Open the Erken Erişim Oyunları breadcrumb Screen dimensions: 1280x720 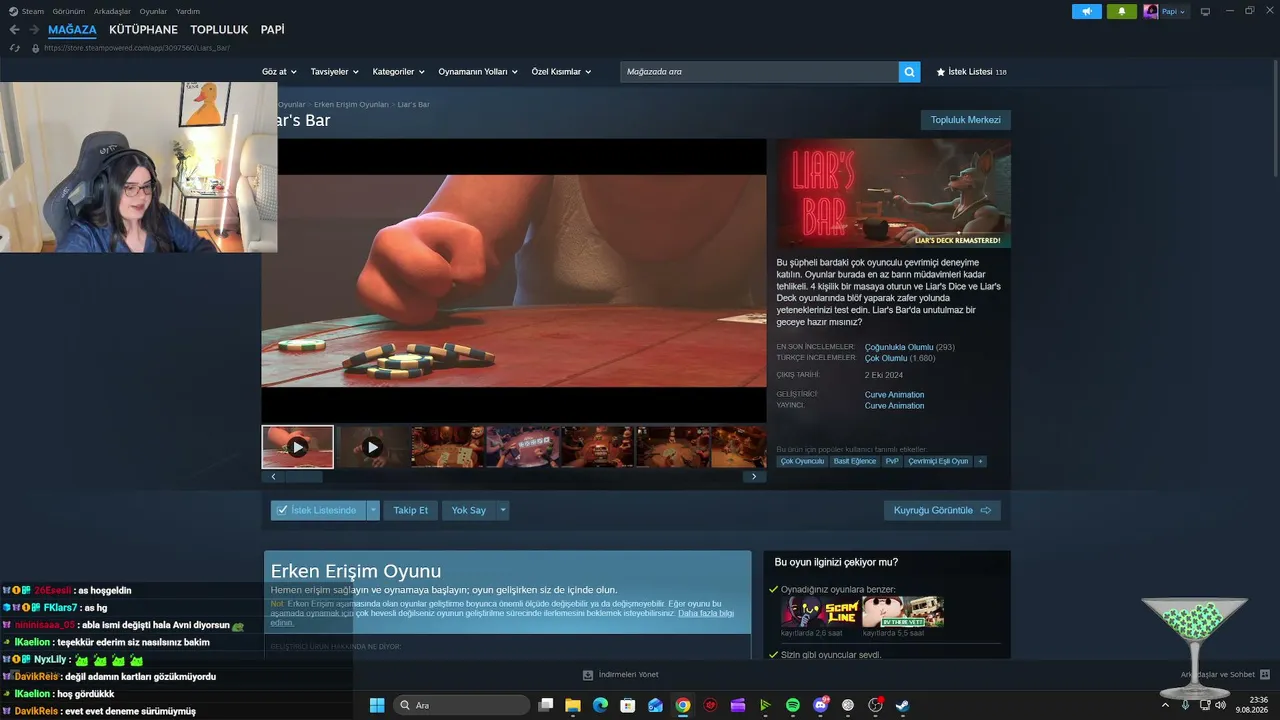(x=351, y=105)
